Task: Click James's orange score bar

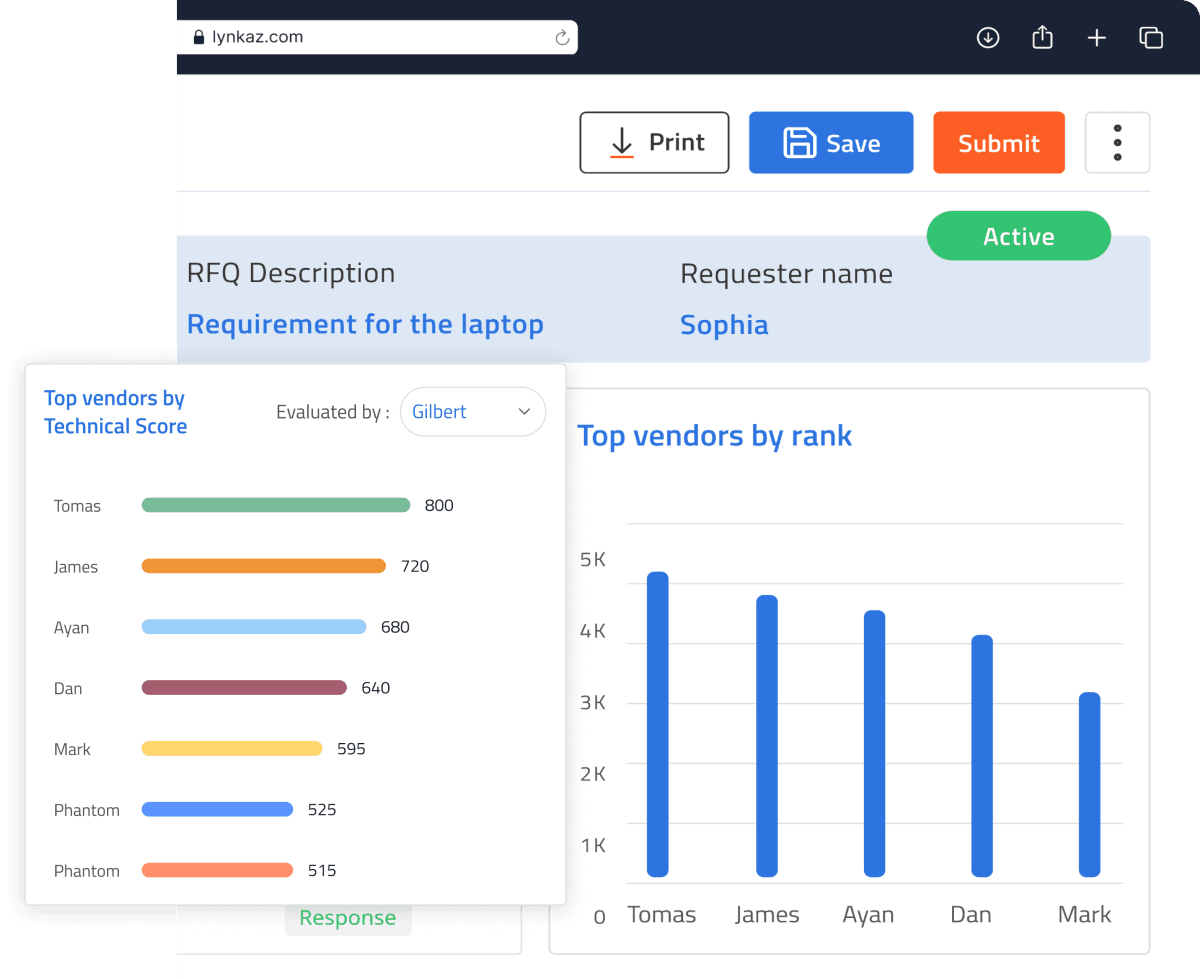Action: pos(264,566)
